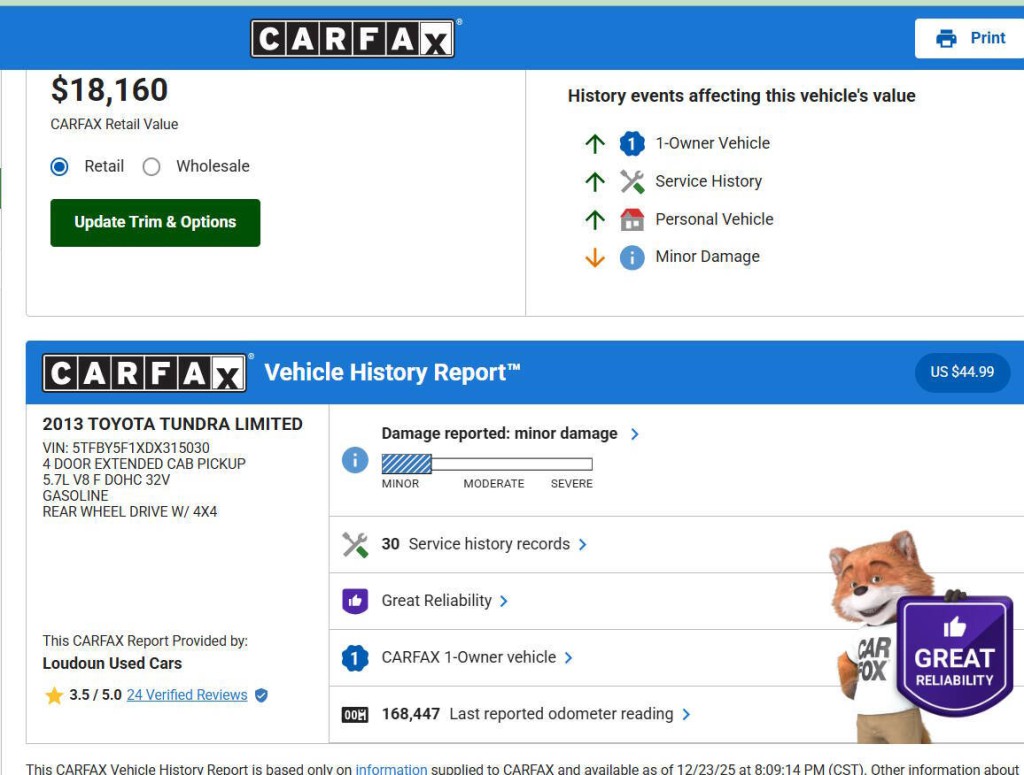Click the Great Reliability thumbs-up icon

pyautogui.click(x=355, y=601)
